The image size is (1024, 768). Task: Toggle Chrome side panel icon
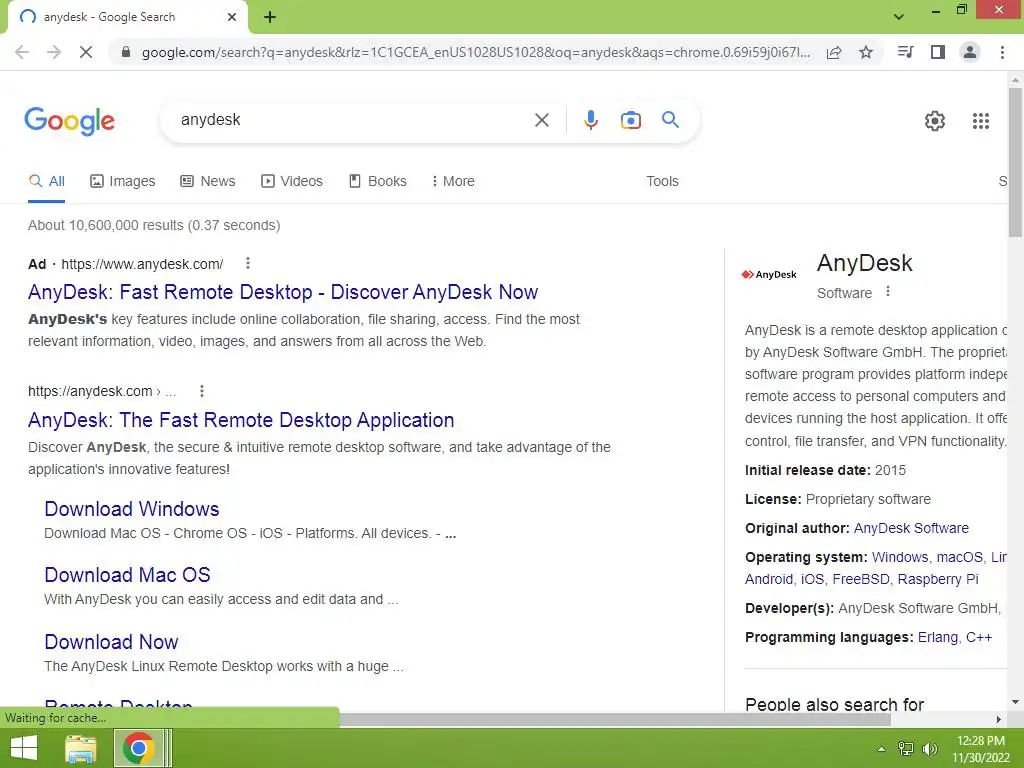938,52
